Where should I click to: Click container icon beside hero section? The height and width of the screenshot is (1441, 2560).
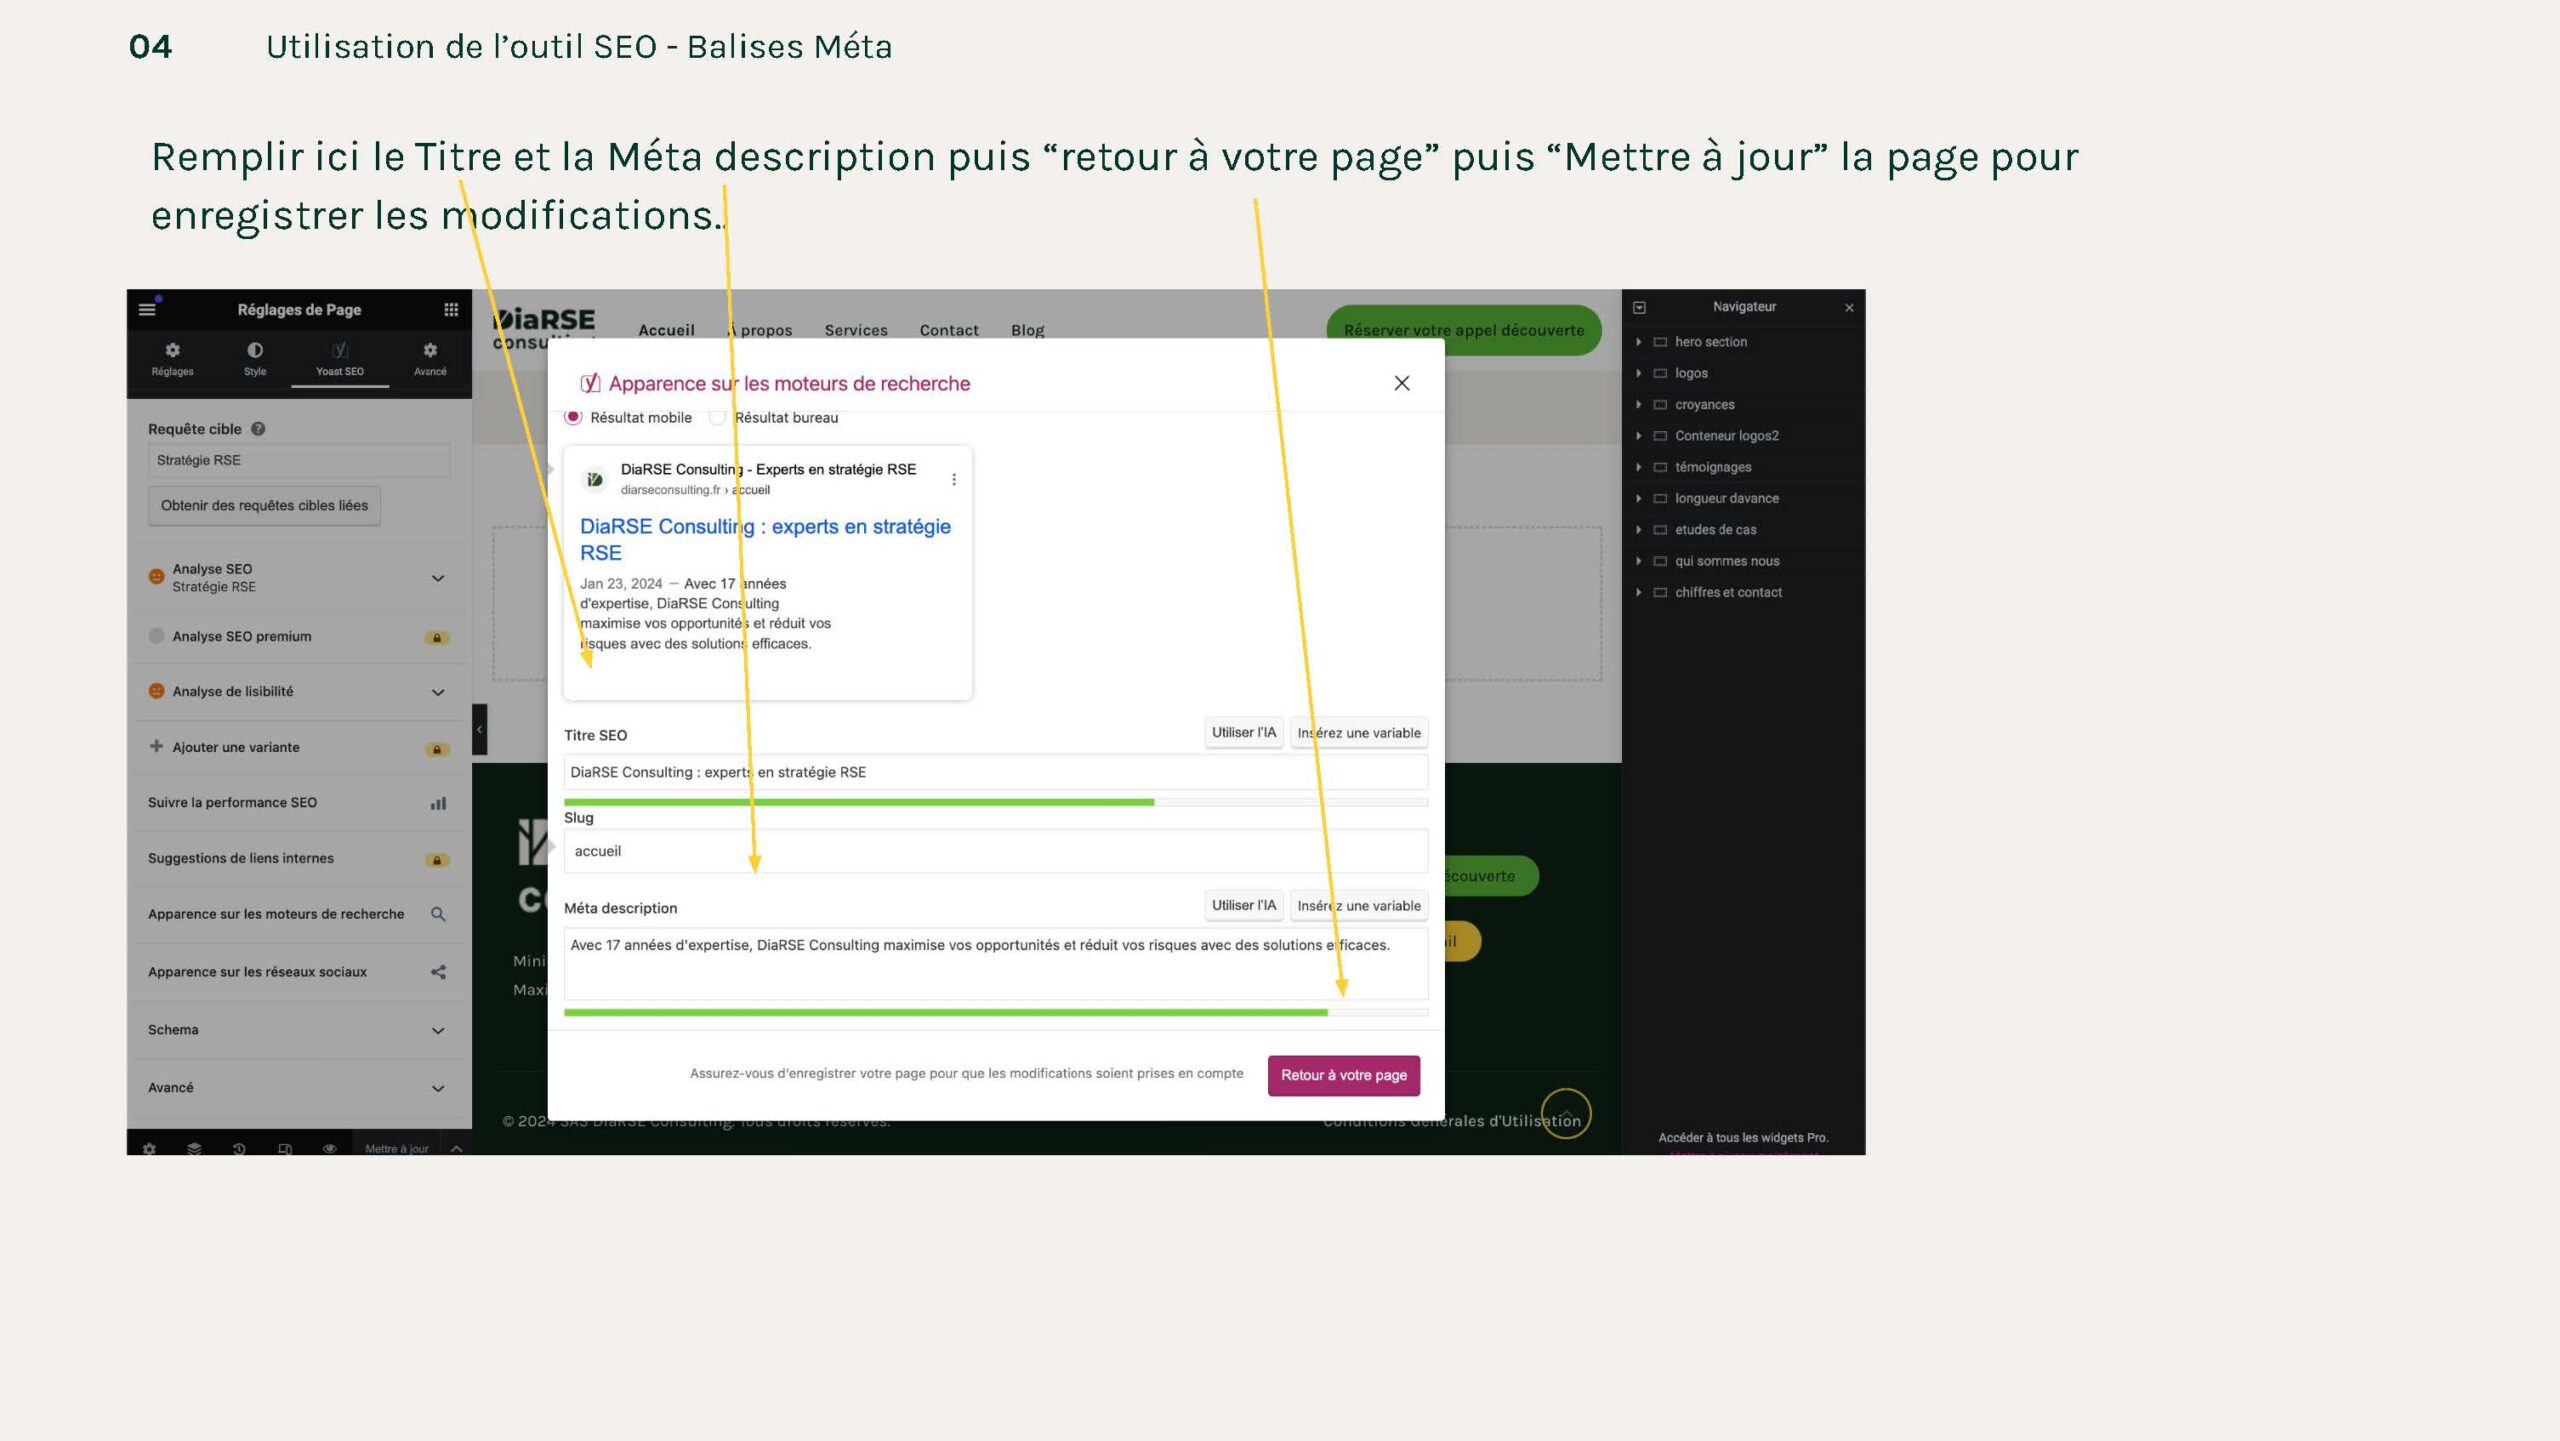point(1660,342)
